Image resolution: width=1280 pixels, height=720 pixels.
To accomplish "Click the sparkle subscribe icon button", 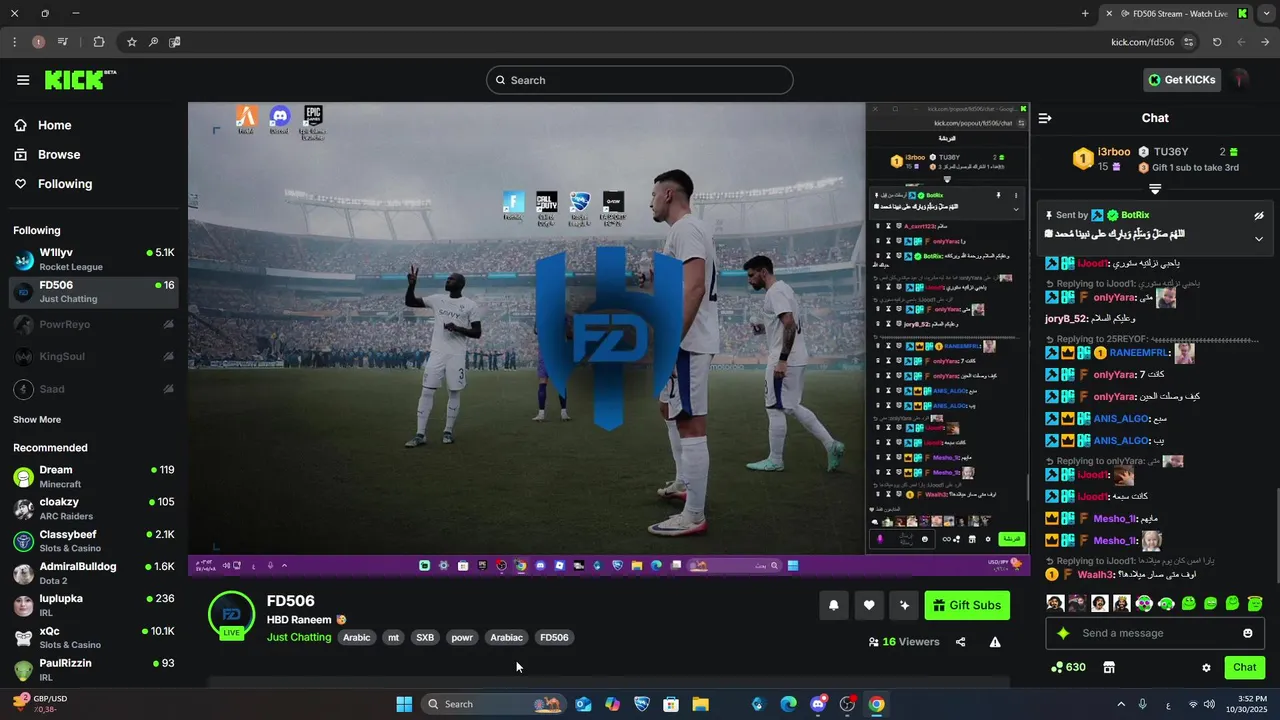I will tap(904, 605).
